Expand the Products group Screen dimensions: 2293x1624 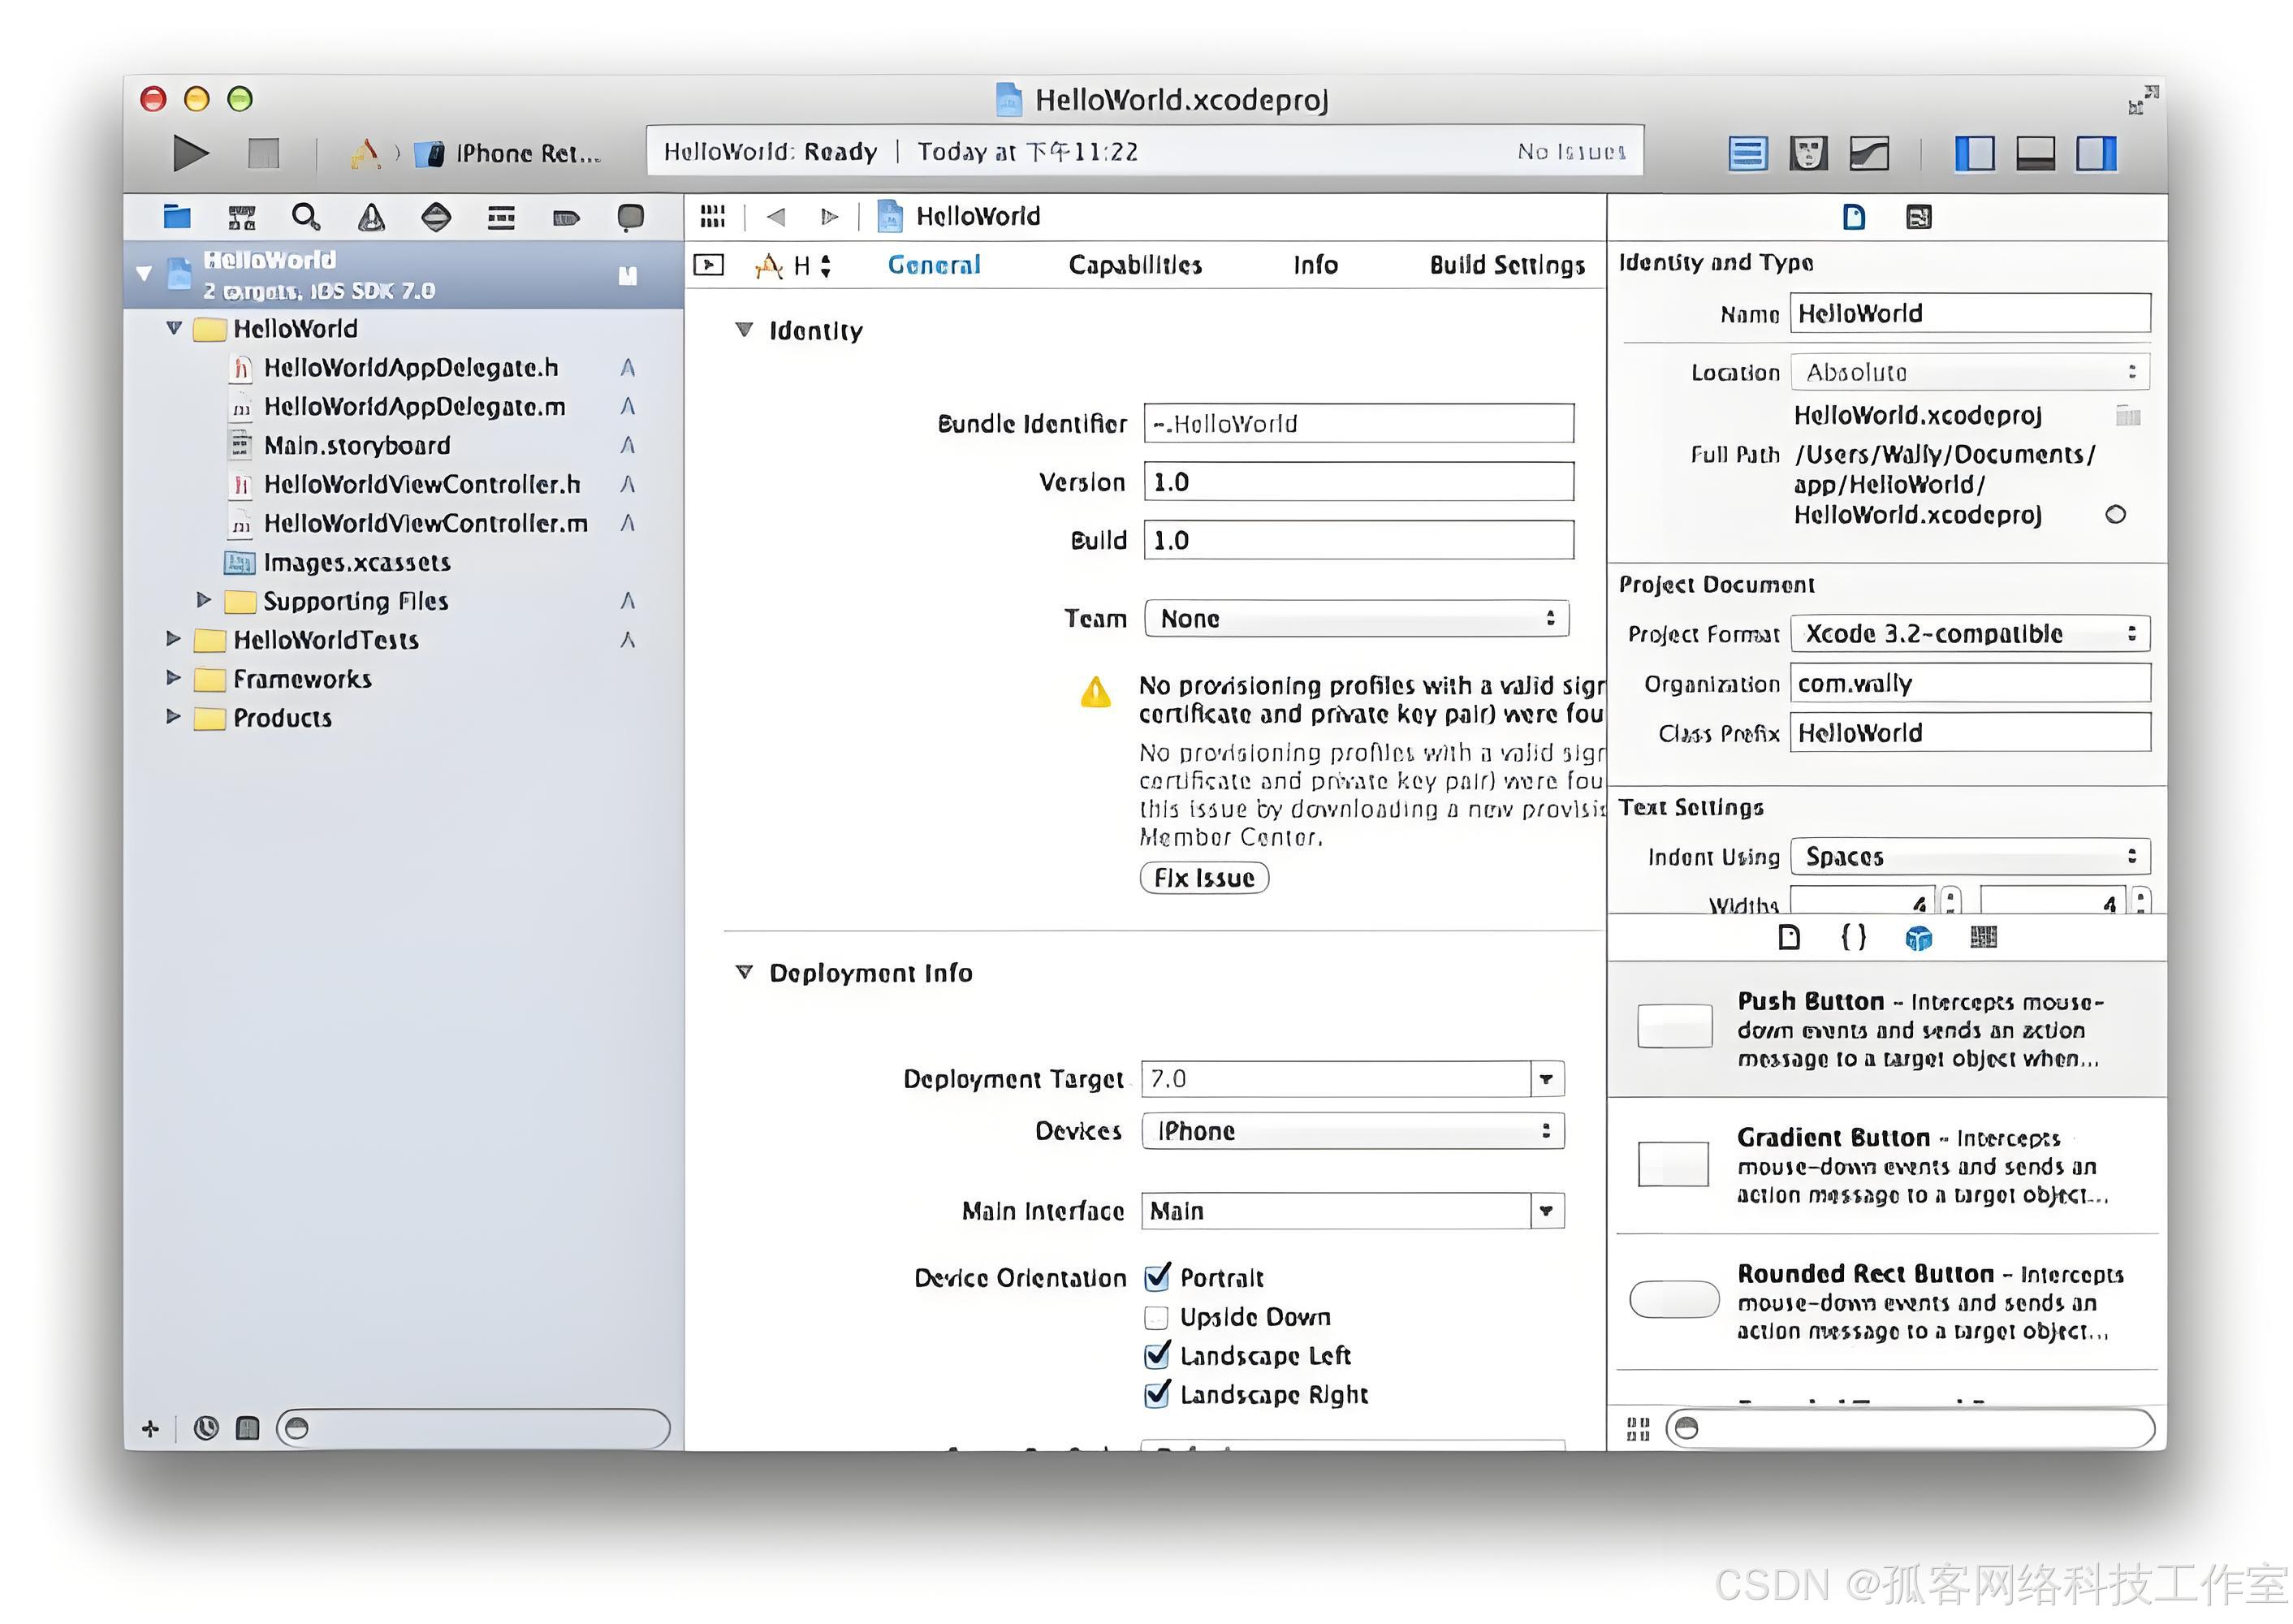tap(173, 716)
